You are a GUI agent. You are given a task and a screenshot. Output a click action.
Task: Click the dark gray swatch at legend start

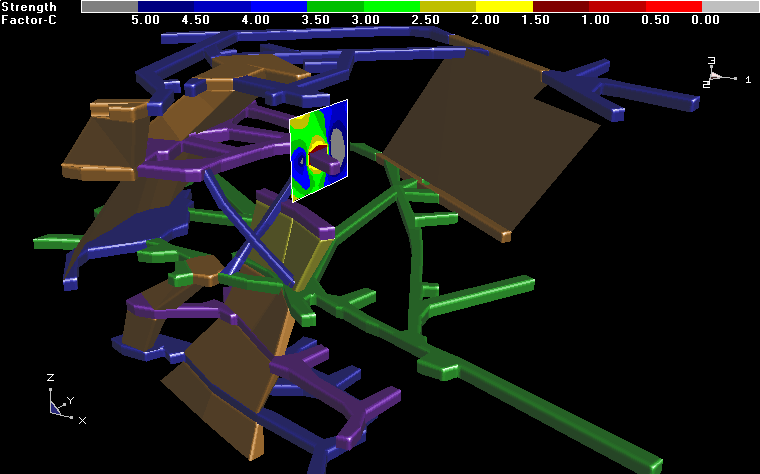[109, 6]
